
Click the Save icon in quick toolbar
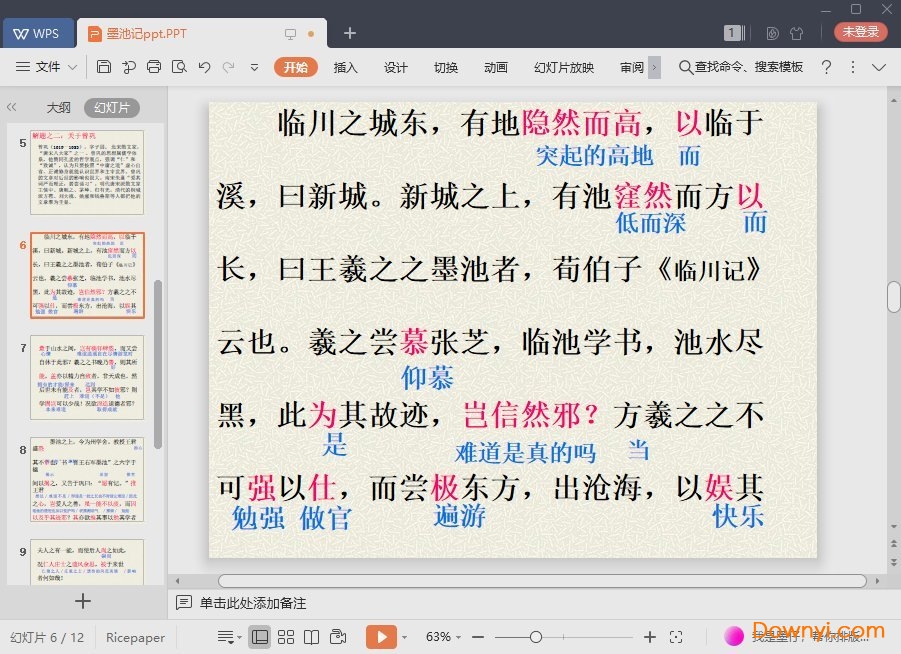point(104,67)
